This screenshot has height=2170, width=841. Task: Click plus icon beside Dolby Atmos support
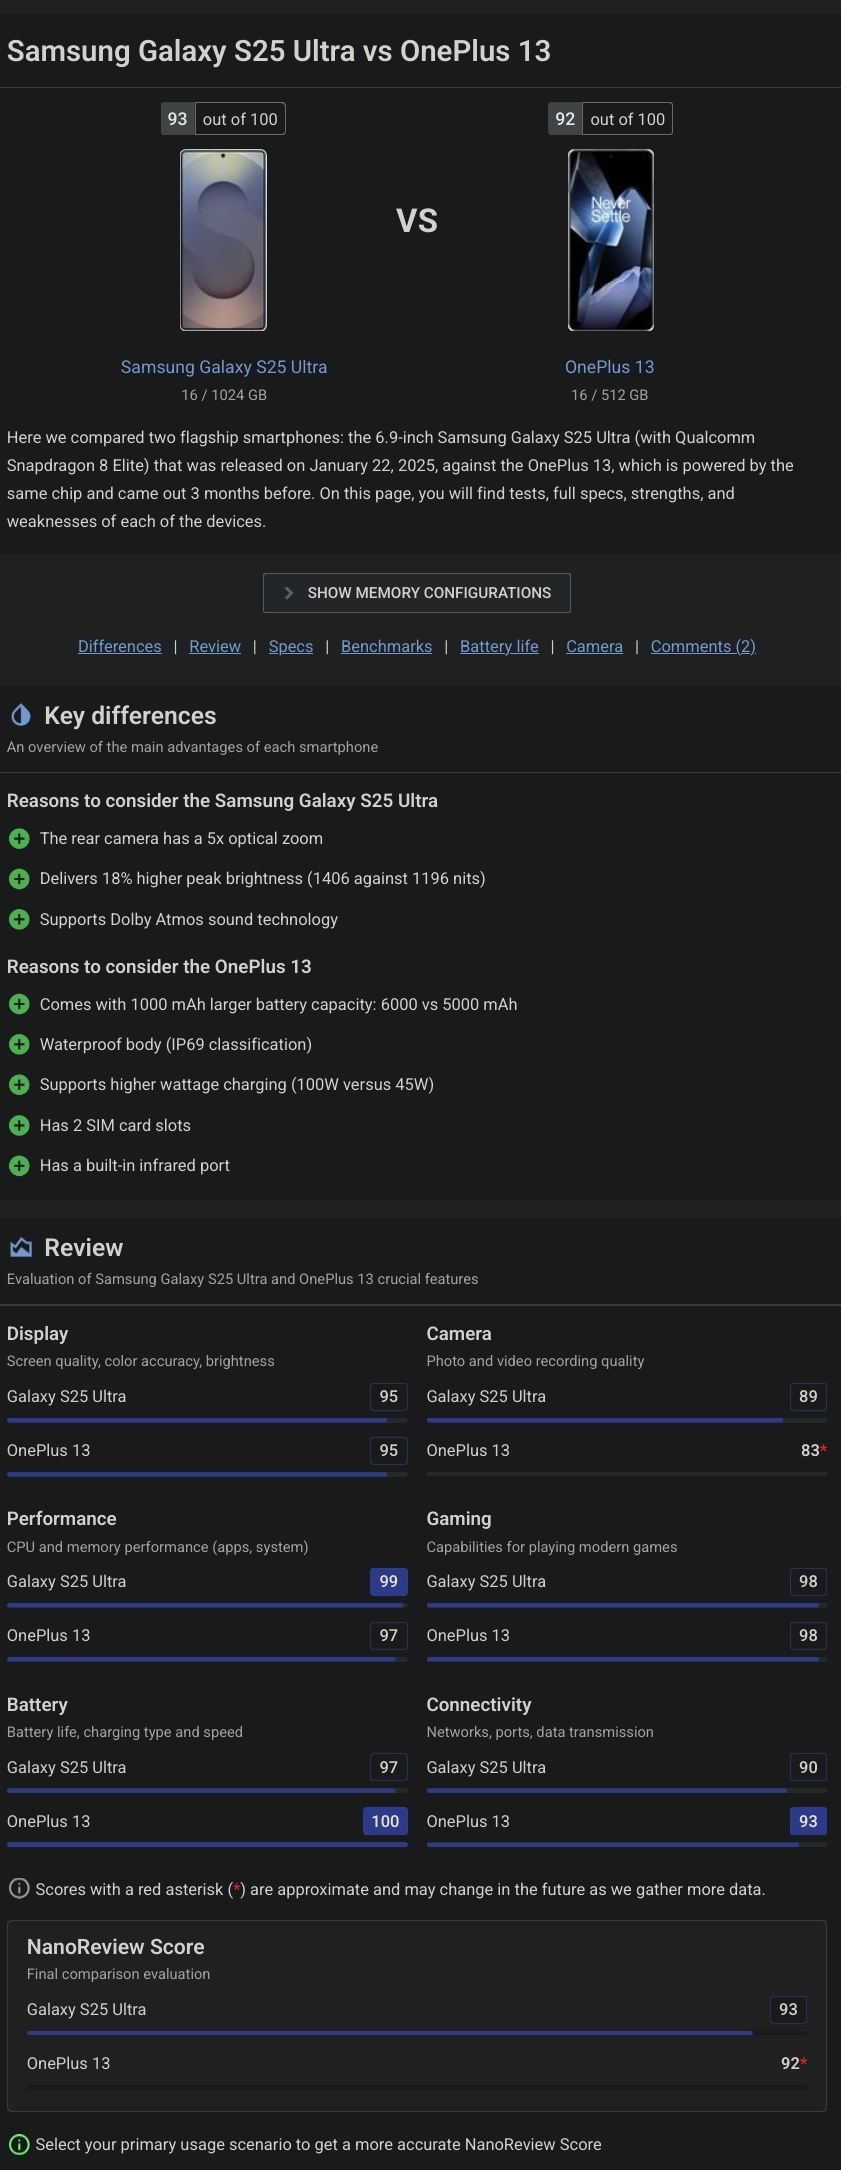19,919
